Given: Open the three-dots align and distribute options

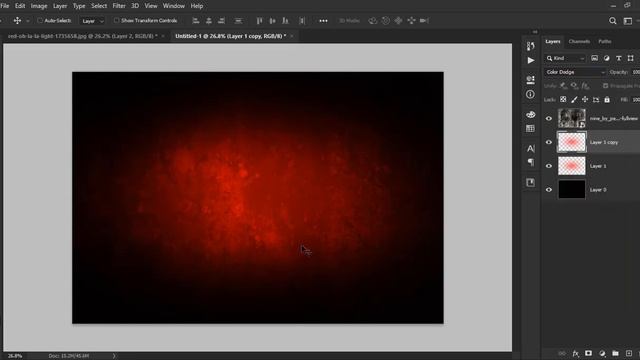Looking at the screenshot, I should pyautogui.click(x=323, y=20).
